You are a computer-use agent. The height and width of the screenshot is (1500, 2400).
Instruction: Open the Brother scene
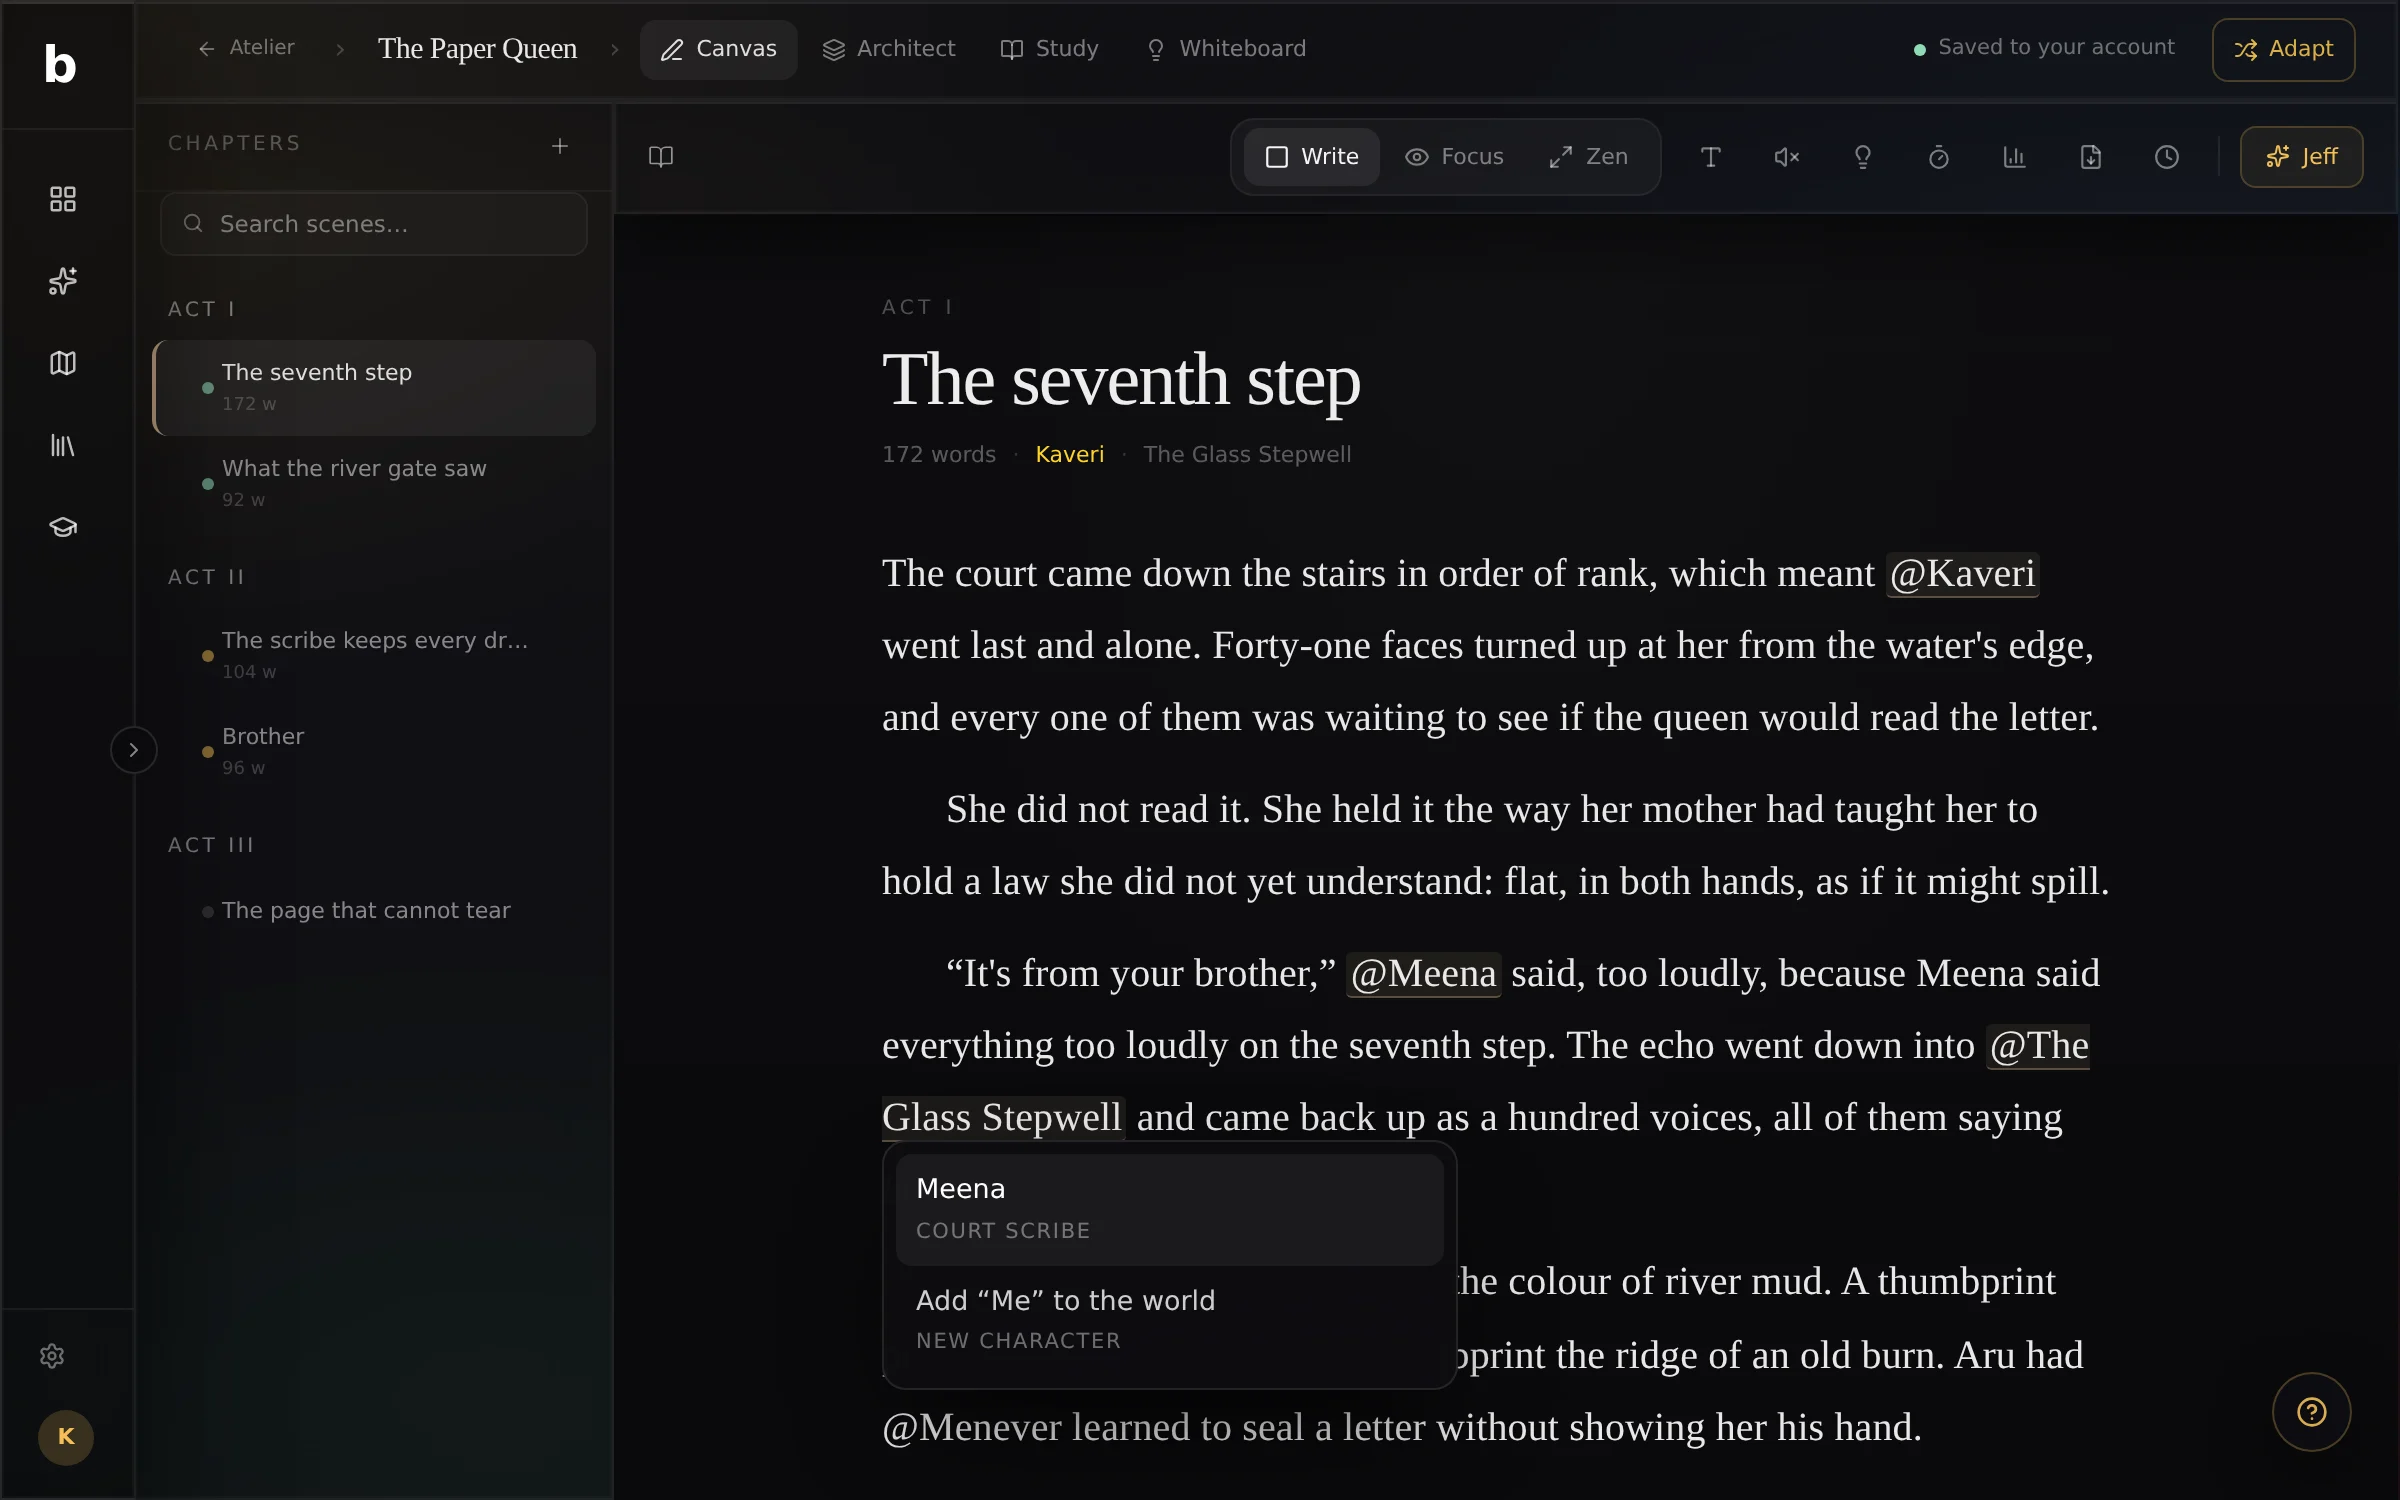[x=374, y=751]
